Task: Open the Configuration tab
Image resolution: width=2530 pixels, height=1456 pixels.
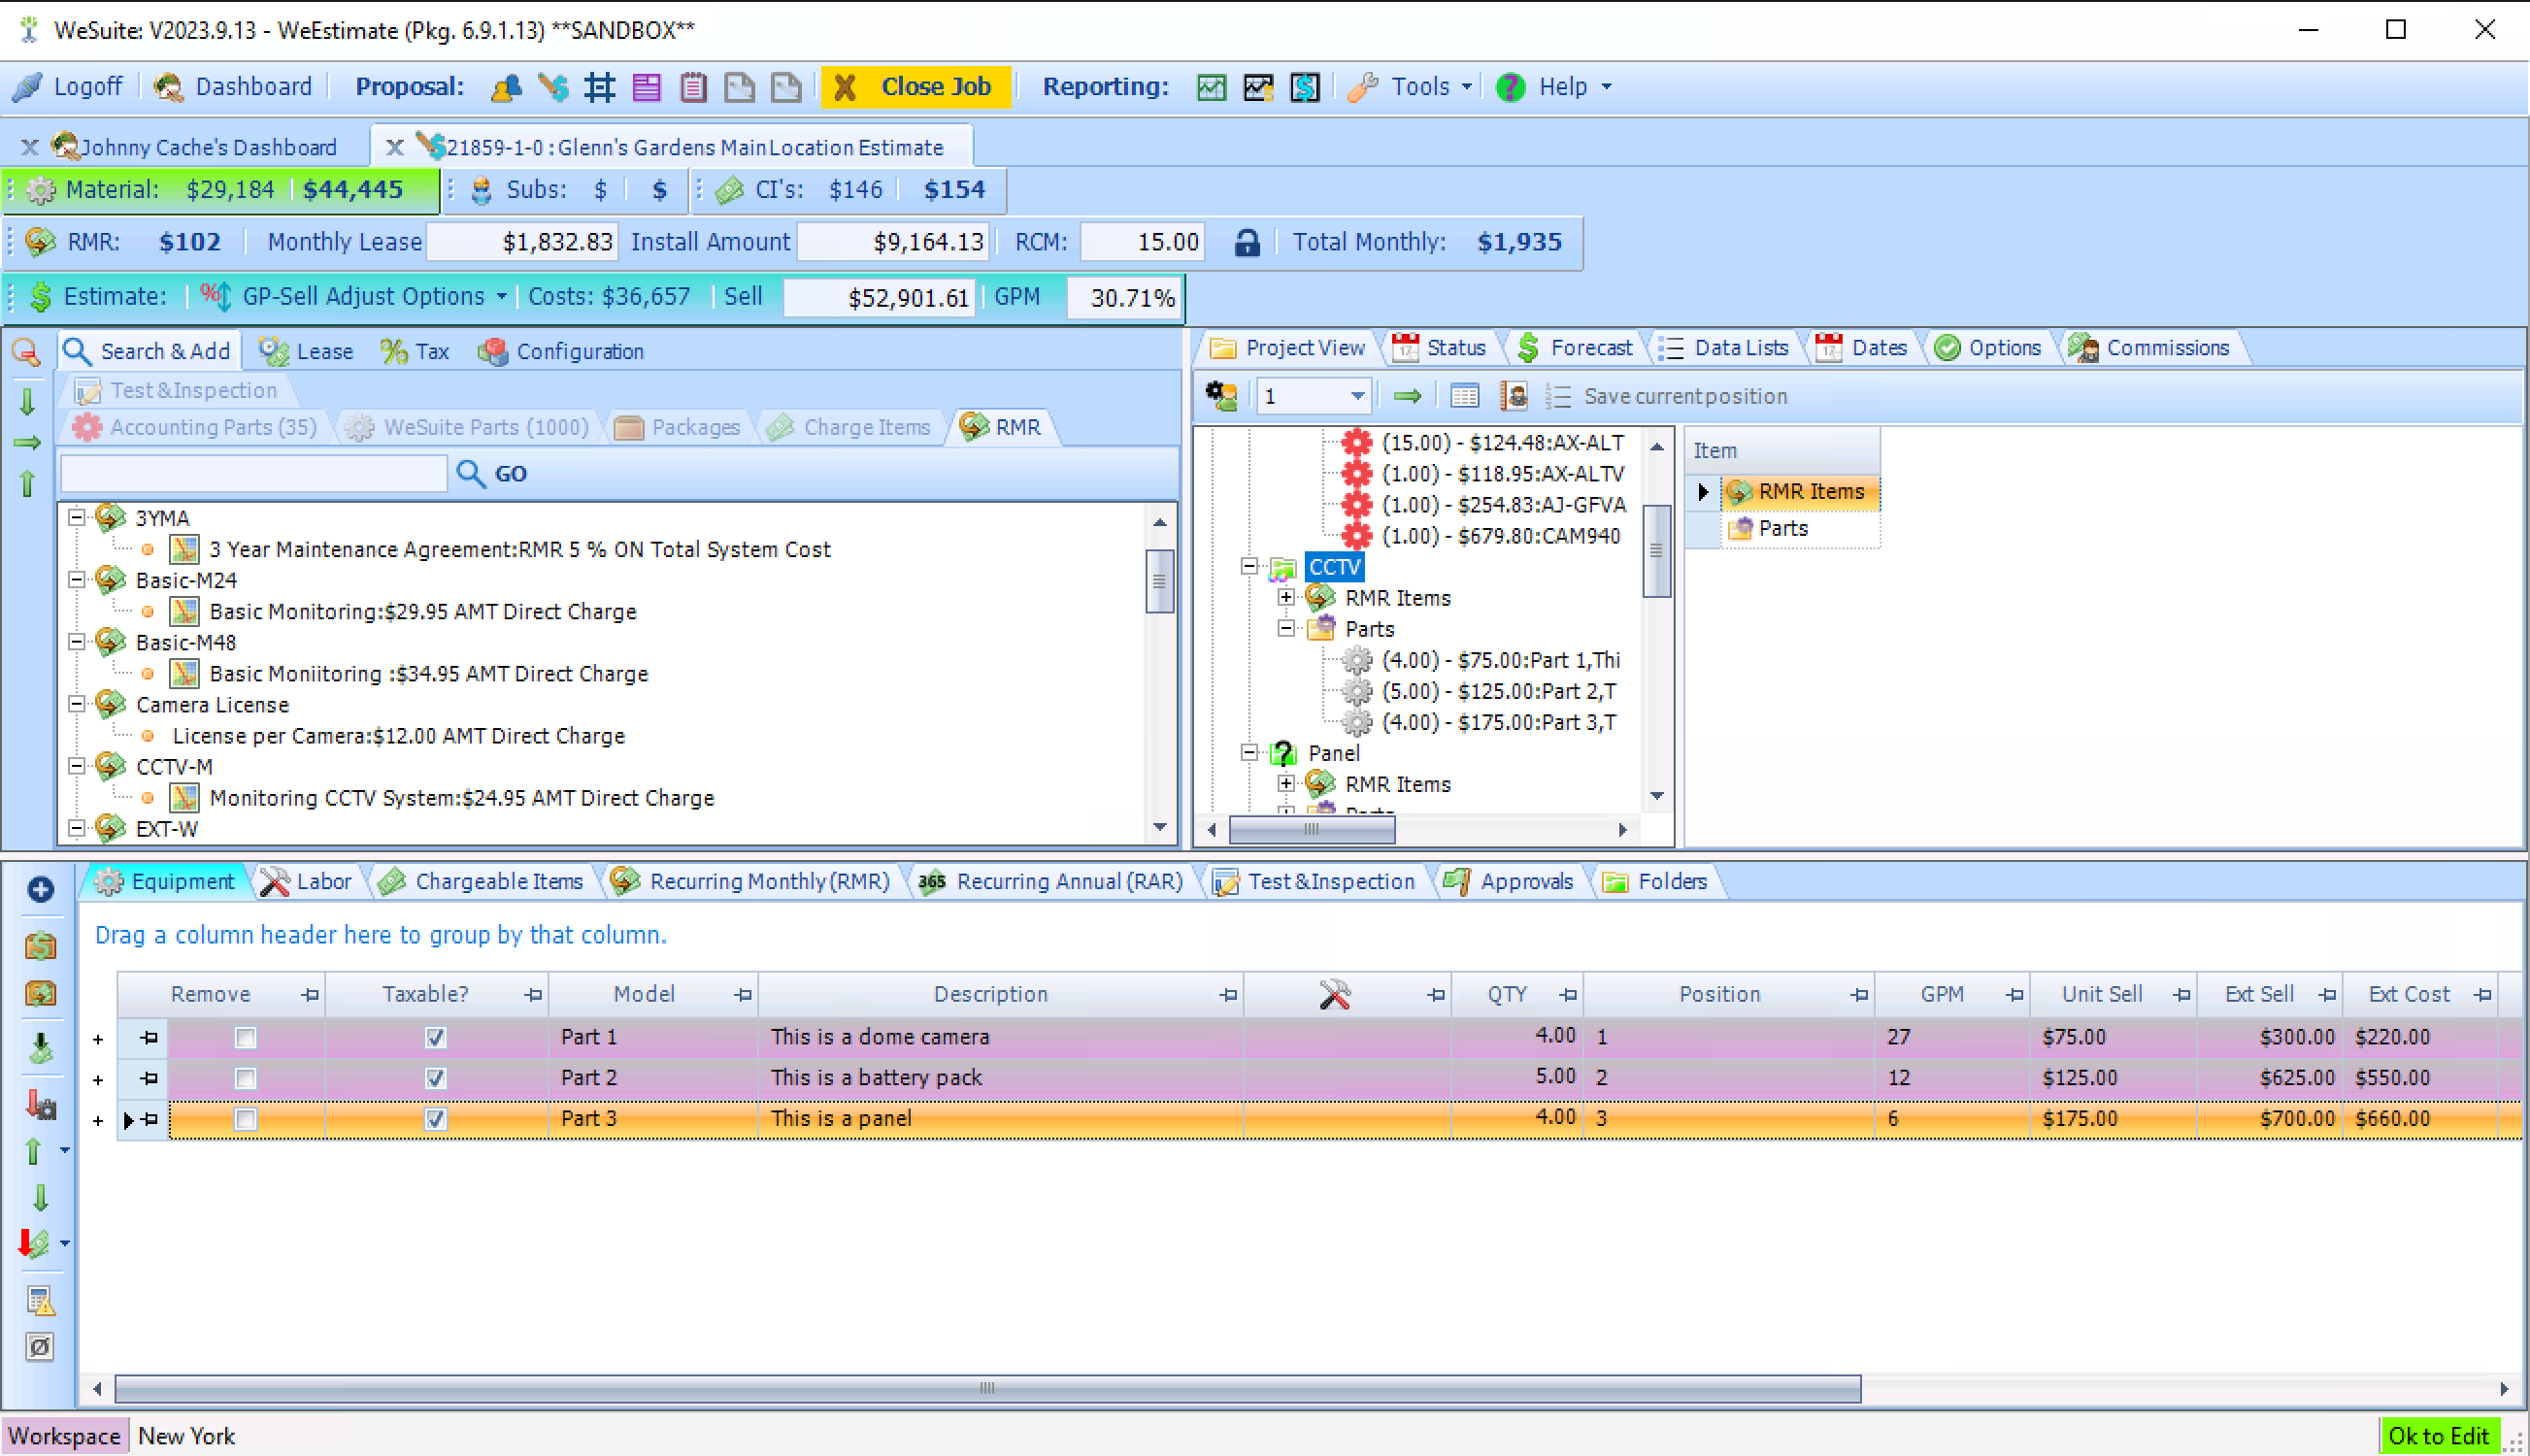Action: point(561,352)
